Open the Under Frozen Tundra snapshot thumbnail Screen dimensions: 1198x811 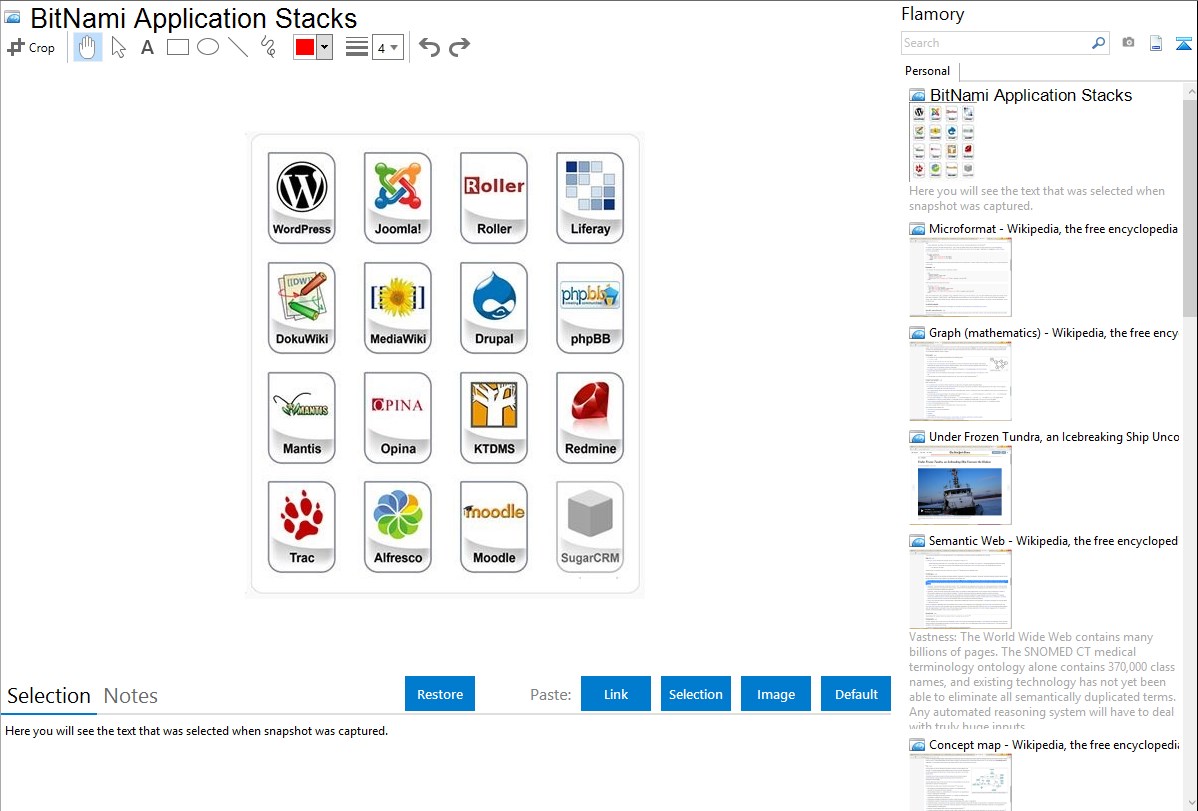[x=960, y=485]
